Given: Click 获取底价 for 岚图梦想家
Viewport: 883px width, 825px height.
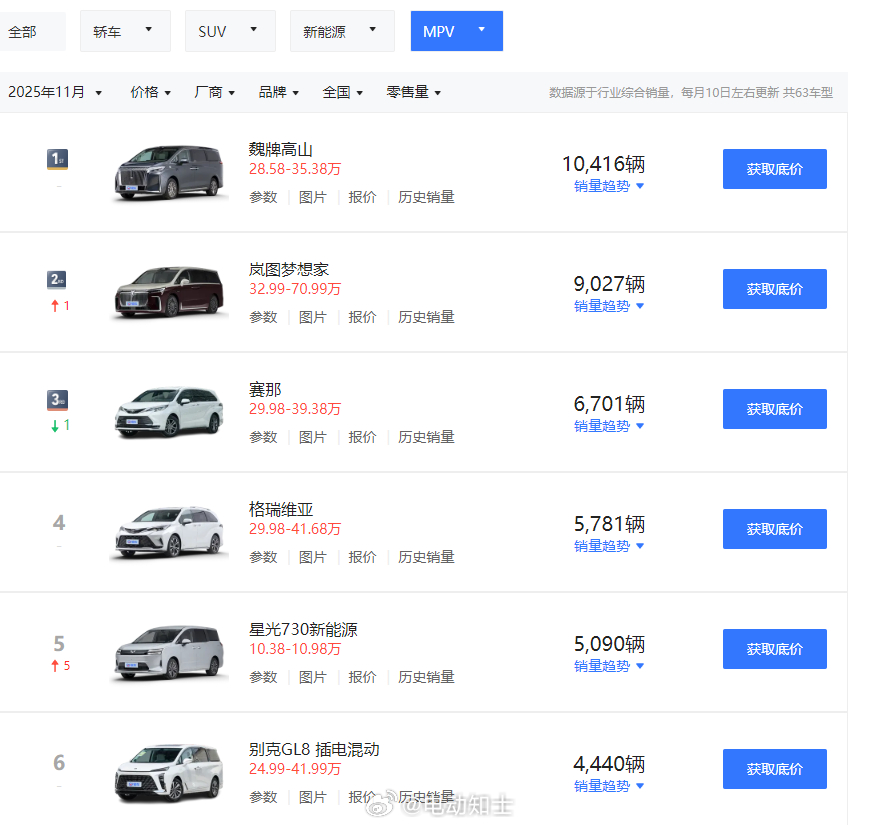Looking at the screenshot, I should [x=775, y=289].
